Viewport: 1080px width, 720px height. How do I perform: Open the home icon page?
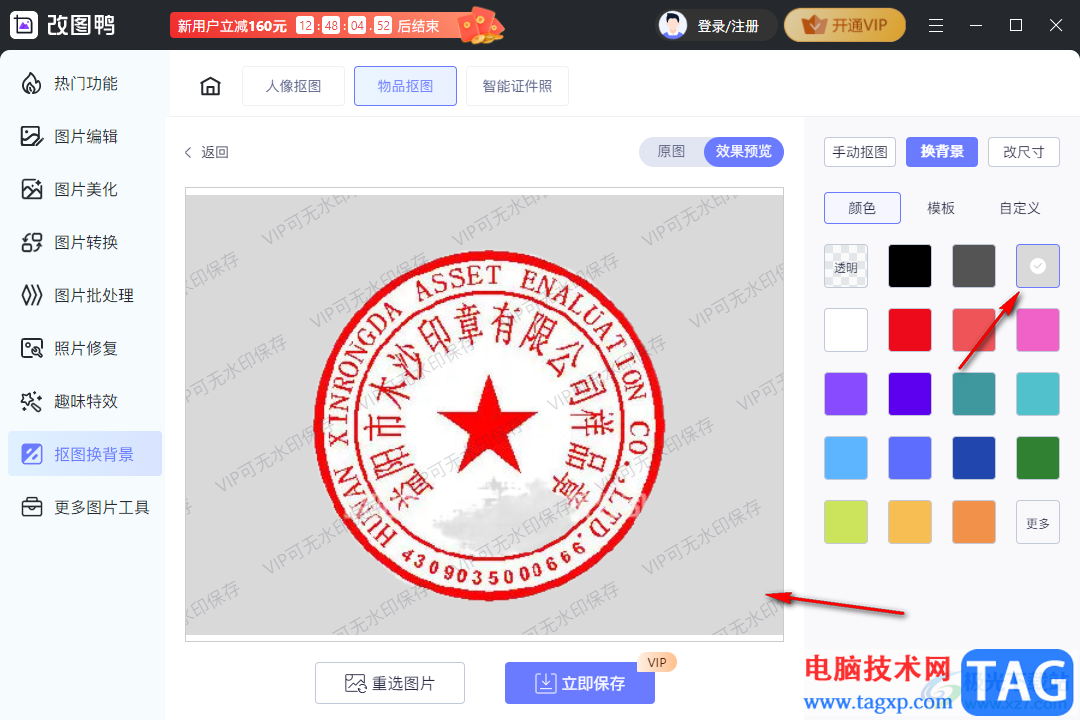click(x=210, y=86)
